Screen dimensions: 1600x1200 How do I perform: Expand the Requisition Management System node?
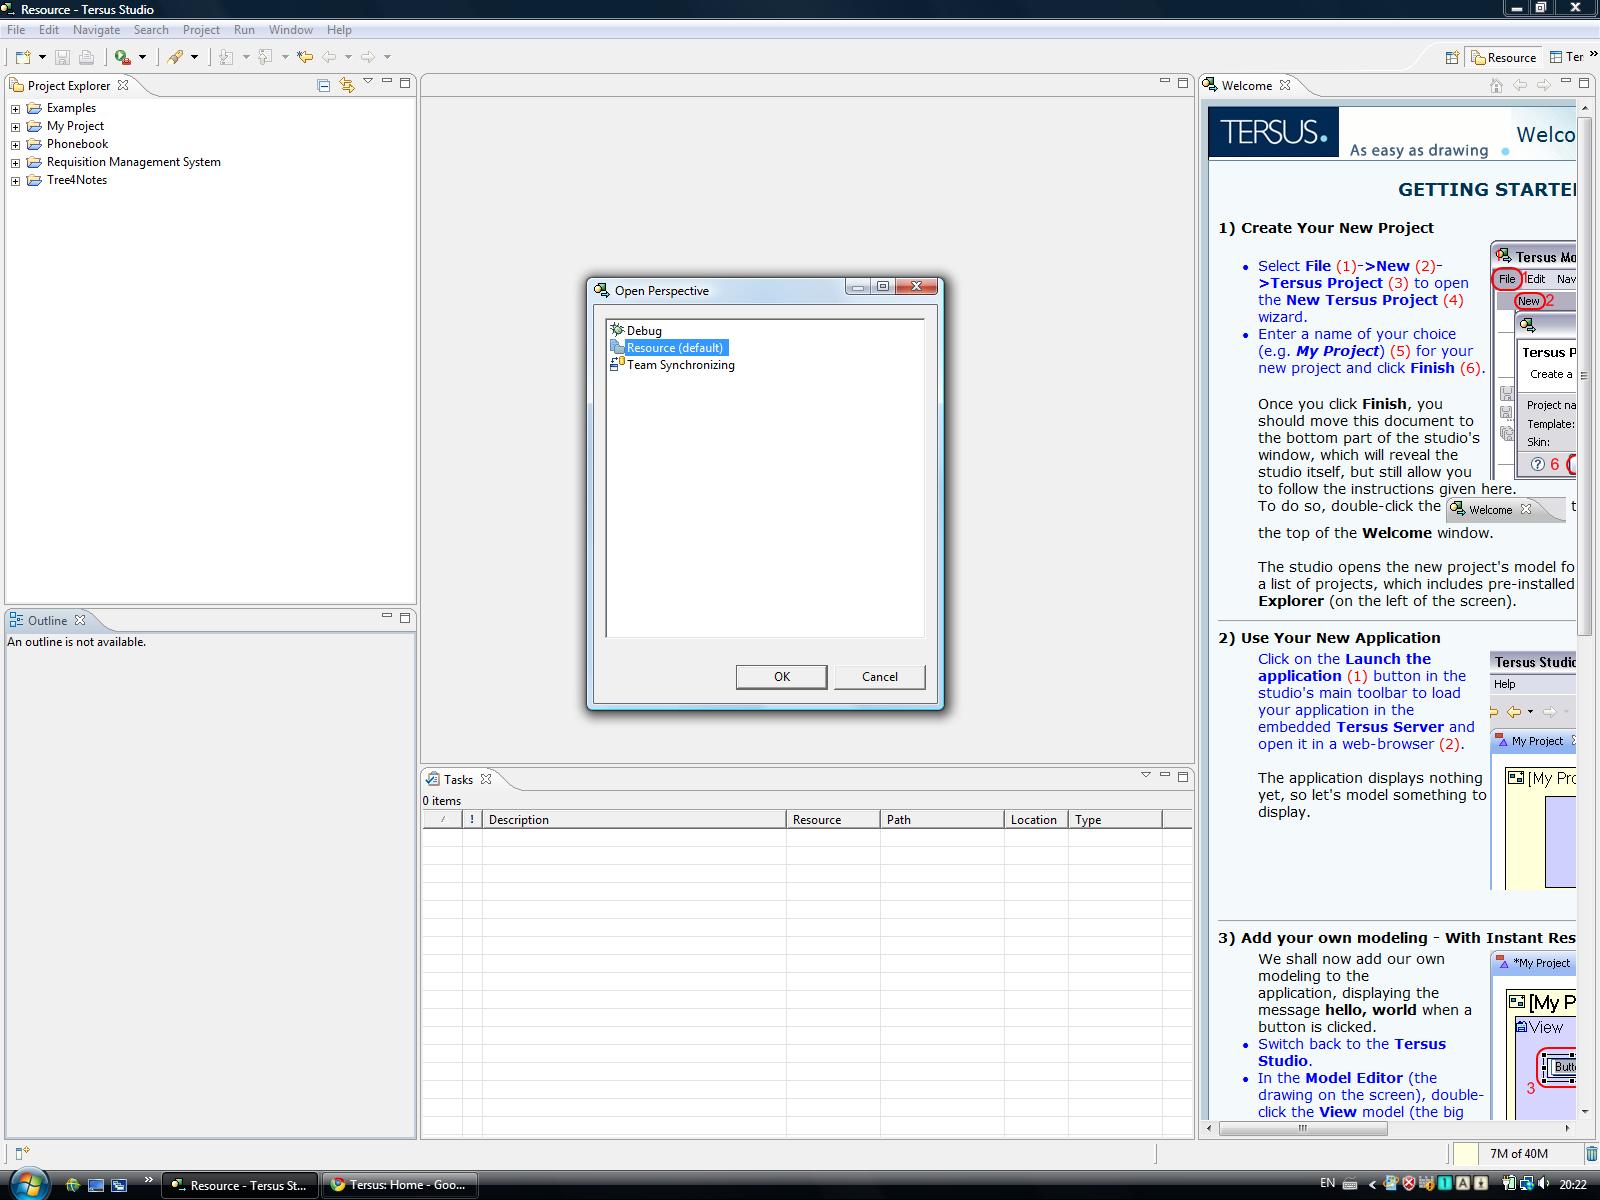click(x=15, y=163)
